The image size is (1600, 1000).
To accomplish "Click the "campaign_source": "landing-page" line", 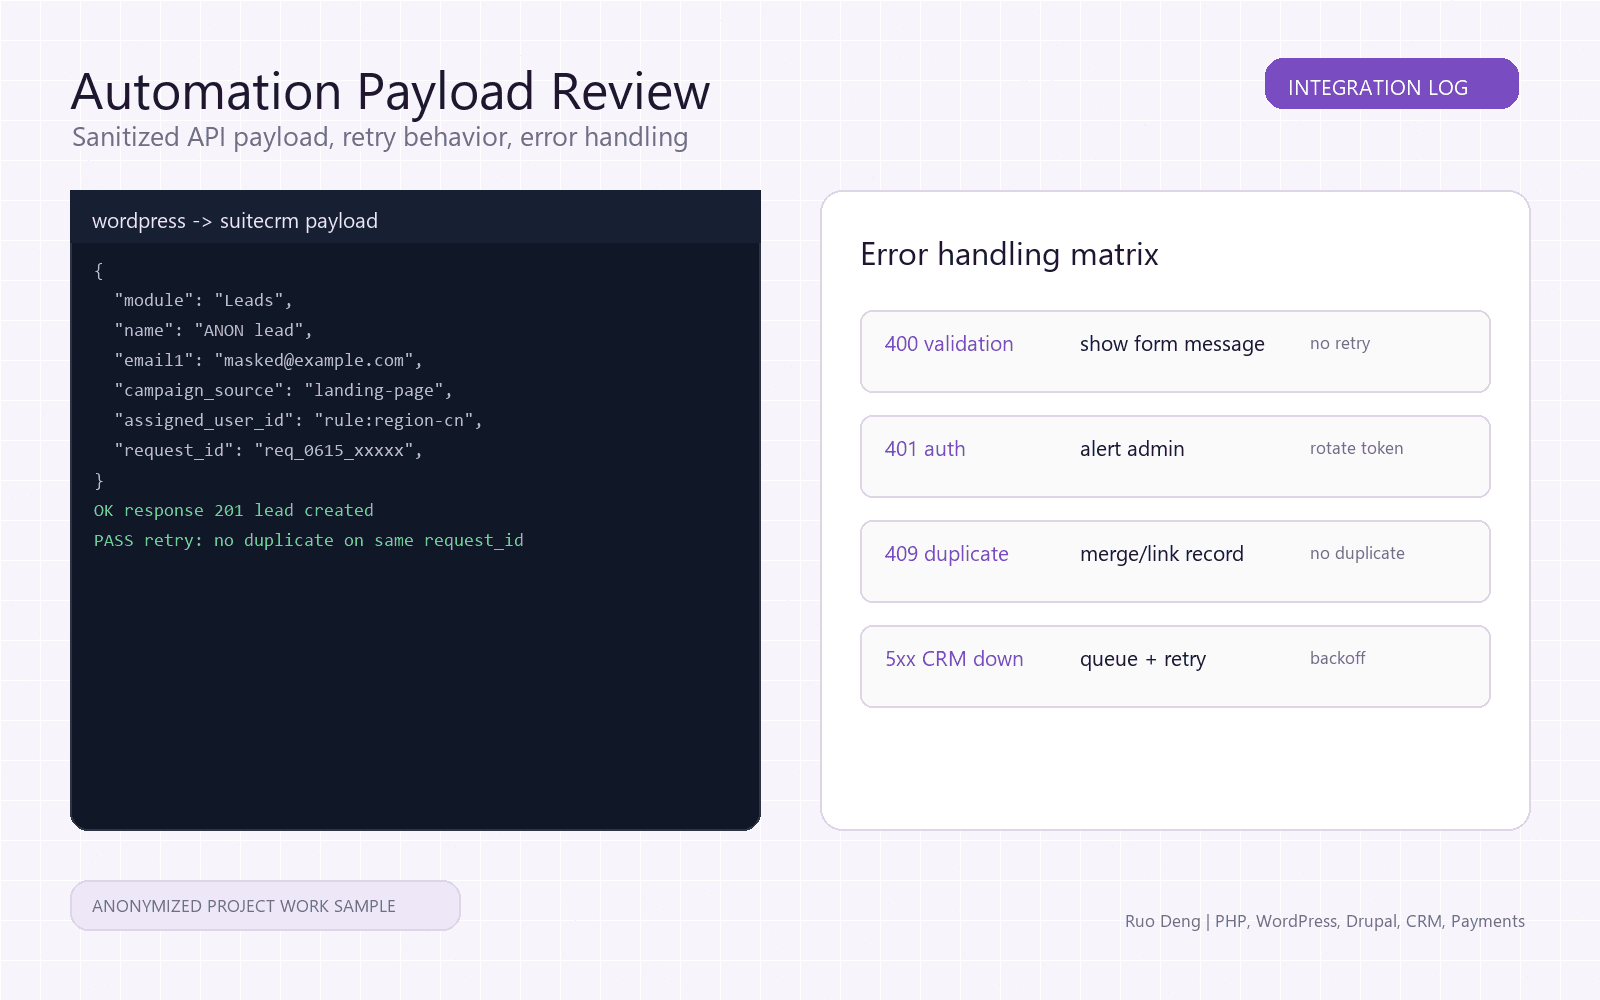I will pyautogui.click(x=283, y=390).
